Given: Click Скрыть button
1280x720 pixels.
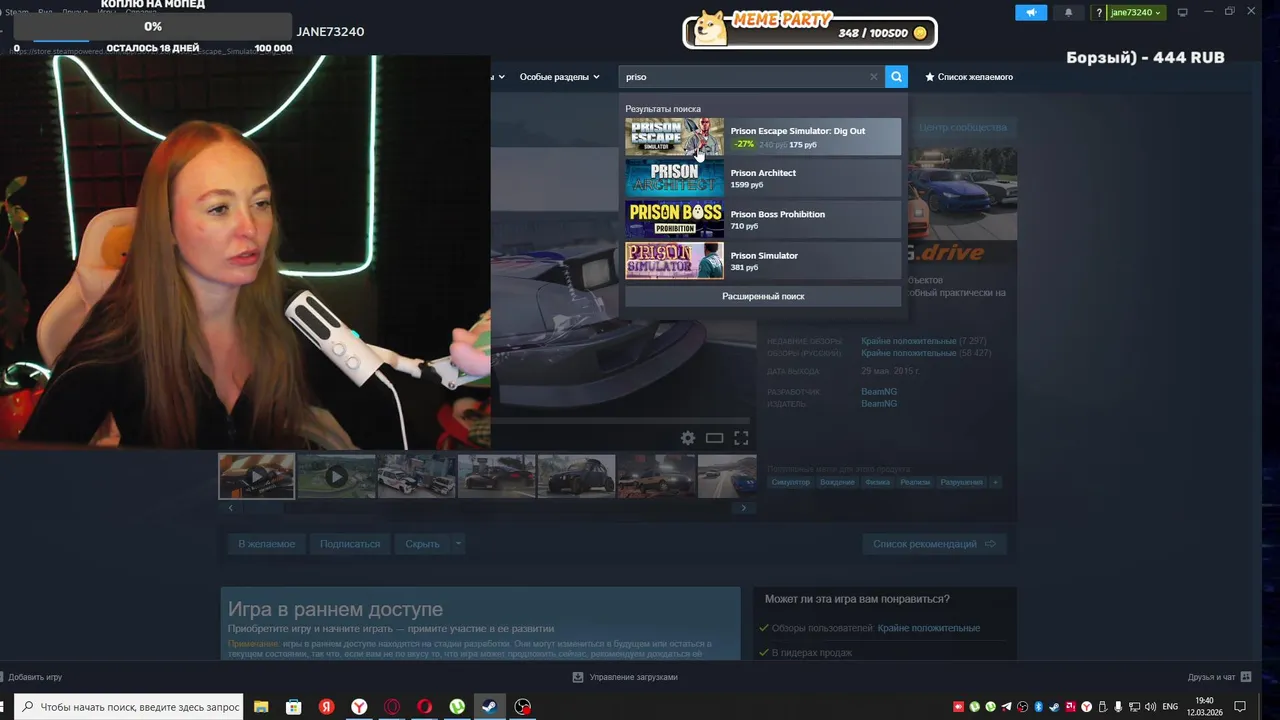Looking at the screenshot, I should tap(422, 544).
